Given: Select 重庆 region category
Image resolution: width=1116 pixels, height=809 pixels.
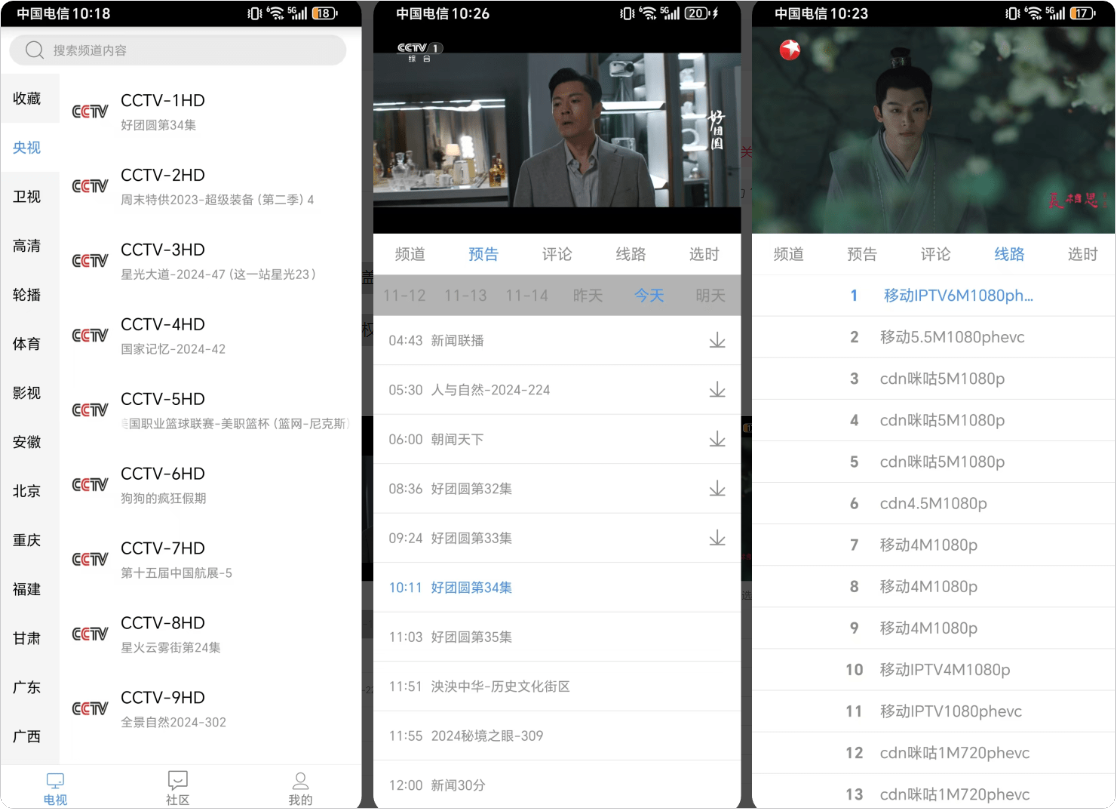Looking at the screenshot, I should (26, 541).
